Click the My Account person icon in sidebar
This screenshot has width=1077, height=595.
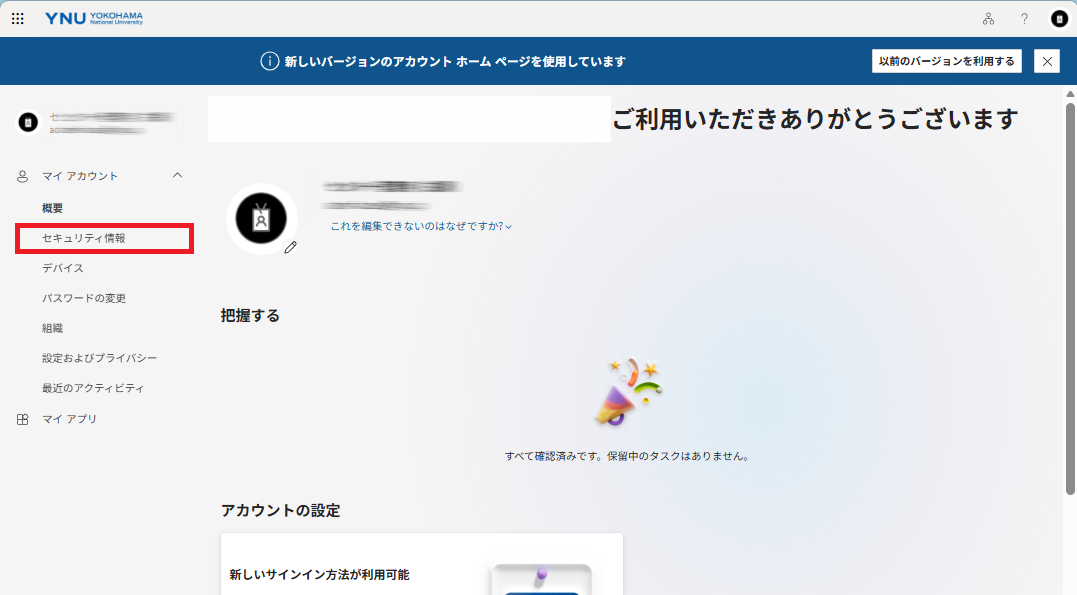21,175
